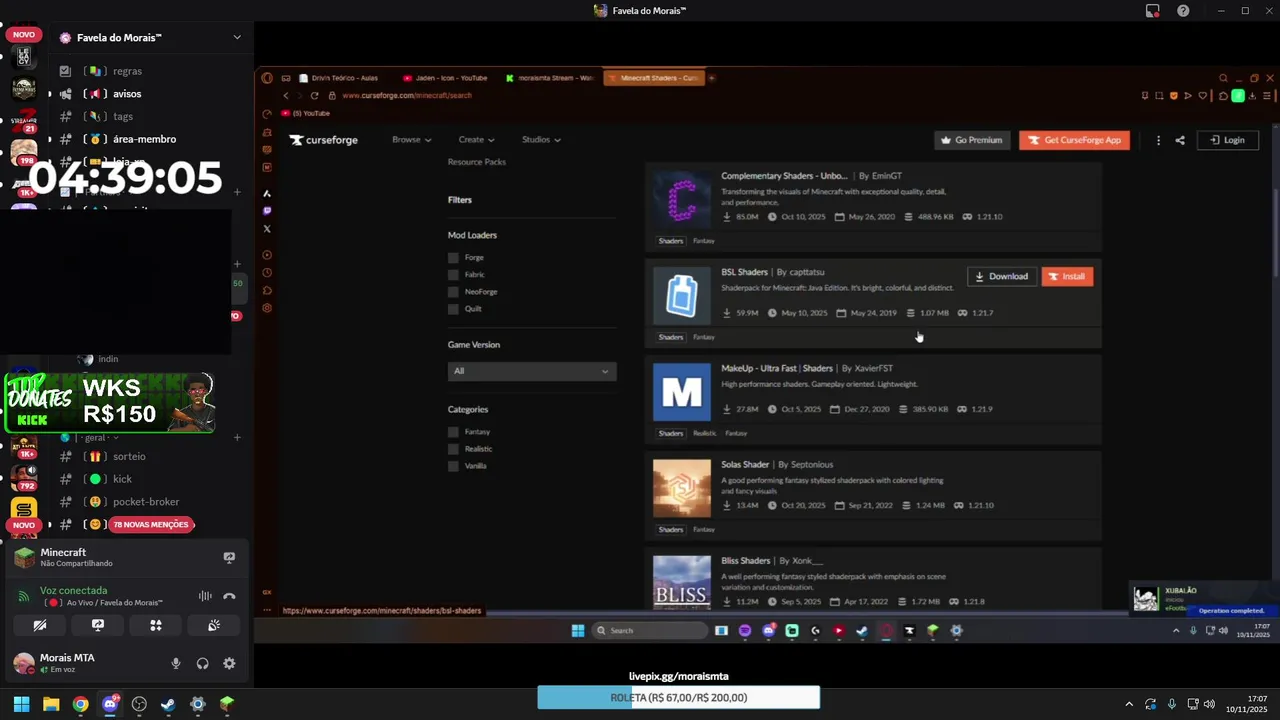Reload the browser page
This screenshot has width=1280, height=720.
[314, 95]
